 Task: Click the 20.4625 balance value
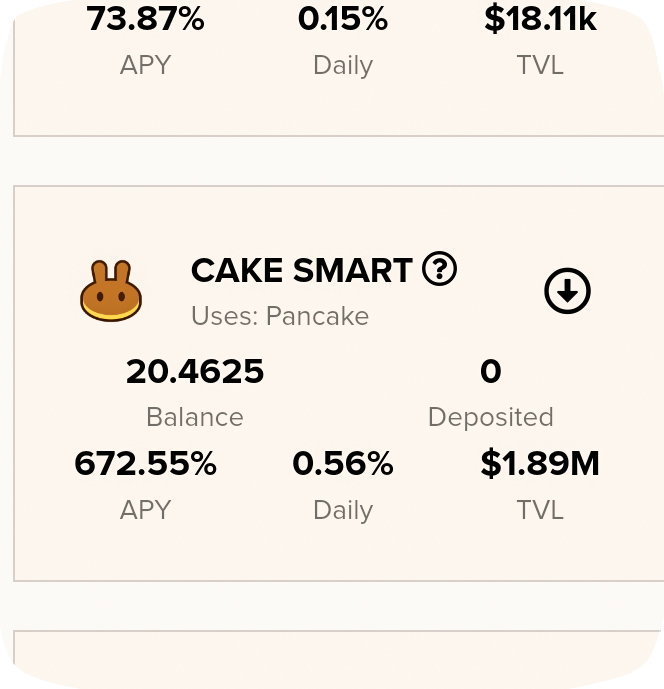click(195, 371)
